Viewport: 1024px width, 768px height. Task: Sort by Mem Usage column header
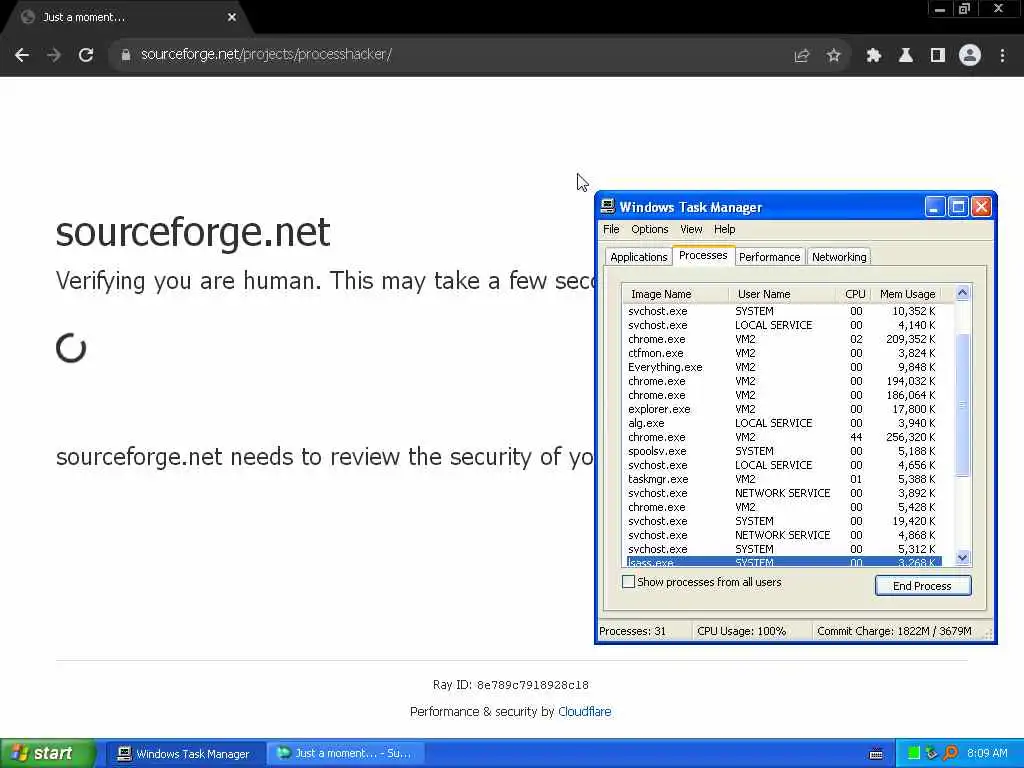click(906, 294)
